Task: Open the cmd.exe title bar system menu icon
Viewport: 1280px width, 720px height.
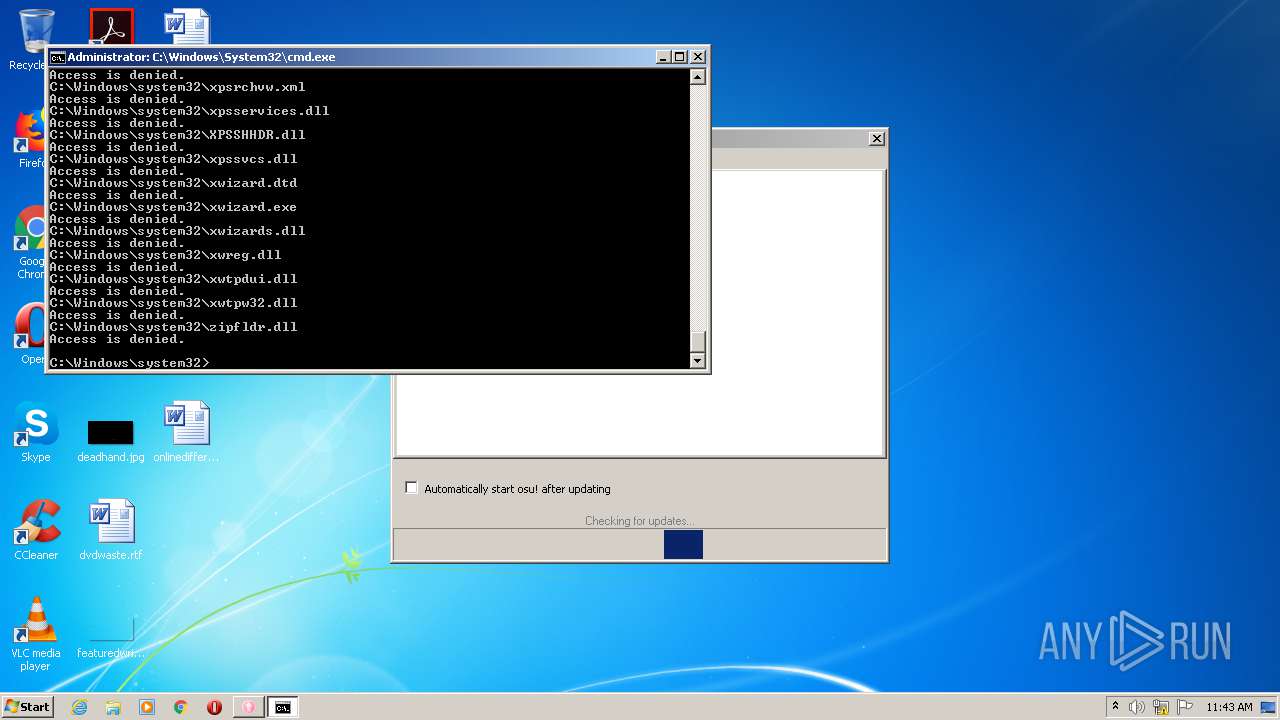Action: point(58,57)
